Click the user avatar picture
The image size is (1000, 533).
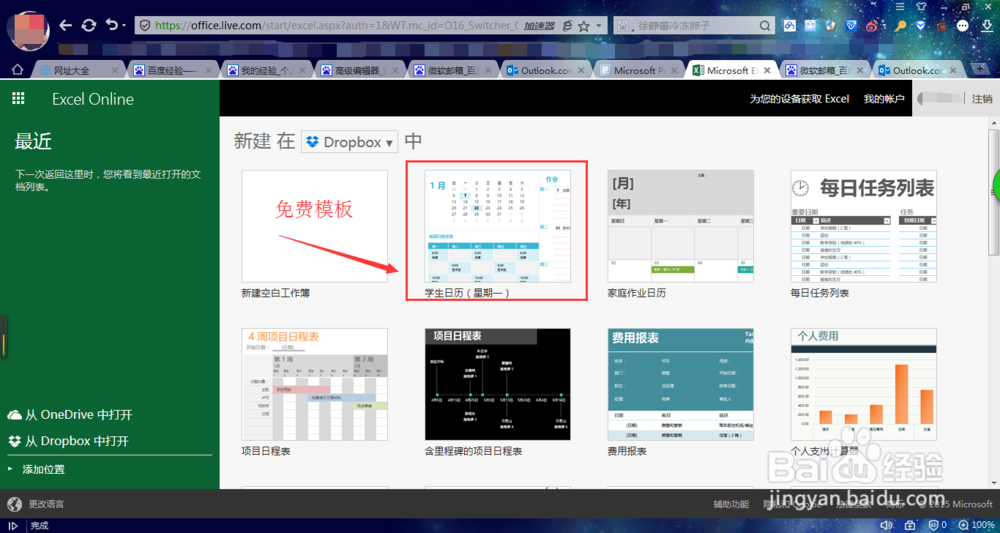[27, 29]
